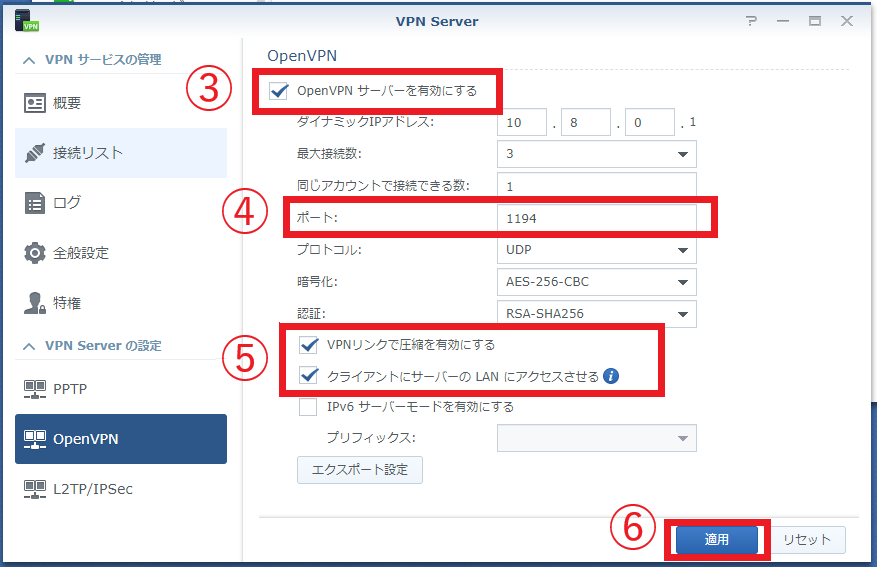Viewport: 877px width, 567px height.
Task: Click the L2TP/IPSec network icon
Action: [x=35, y=489]
